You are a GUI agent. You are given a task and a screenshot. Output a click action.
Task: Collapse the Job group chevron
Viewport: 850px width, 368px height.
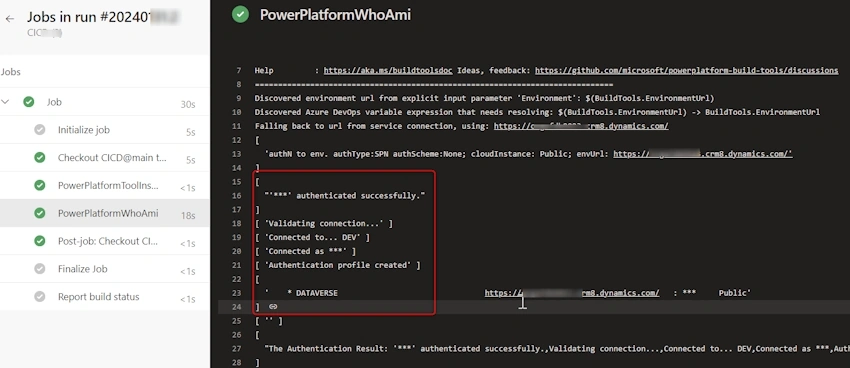coord(5,102)
